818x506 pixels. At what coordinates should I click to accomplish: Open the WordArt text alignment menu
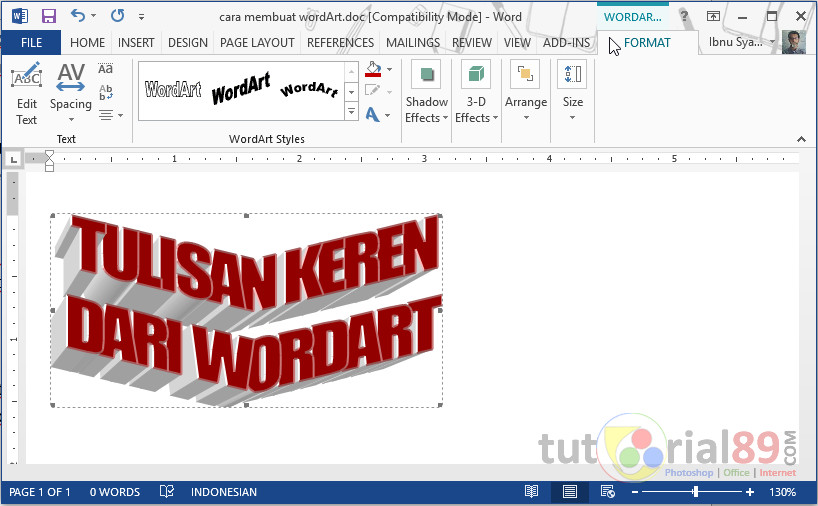pos(111,115)
